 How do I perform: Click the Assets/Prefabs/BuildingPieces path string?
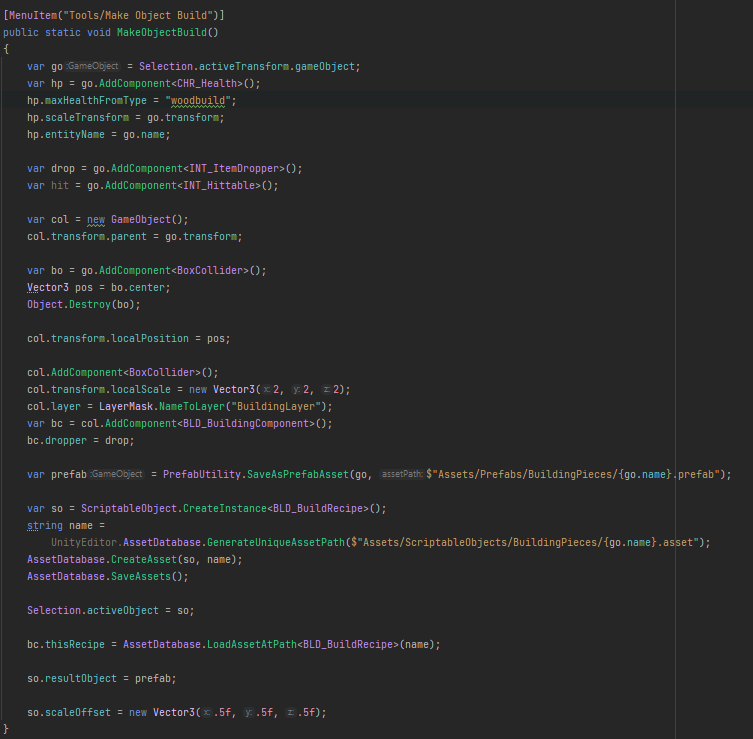(x=573, y=474)
